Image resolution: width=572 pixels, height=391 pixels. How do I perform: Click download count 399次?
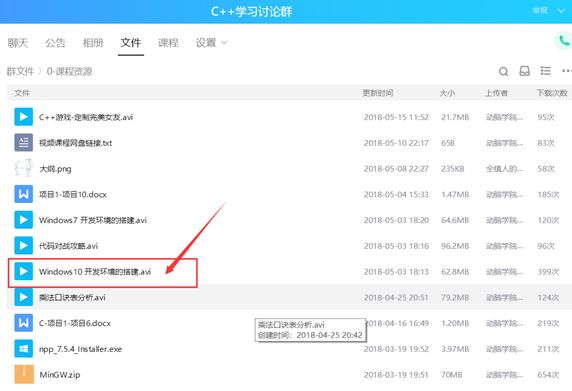[x=548, y=272]
